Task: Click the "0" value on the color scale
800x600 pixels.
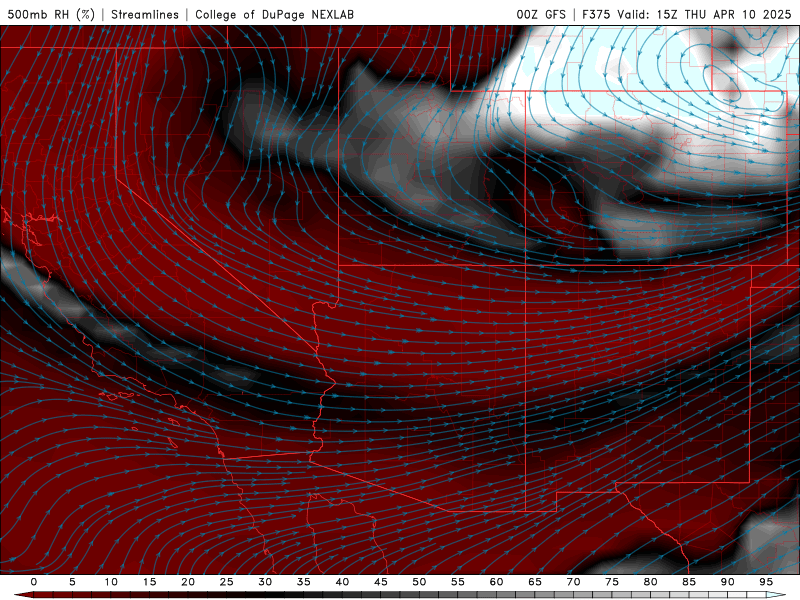Action: (x=34, y=582)
